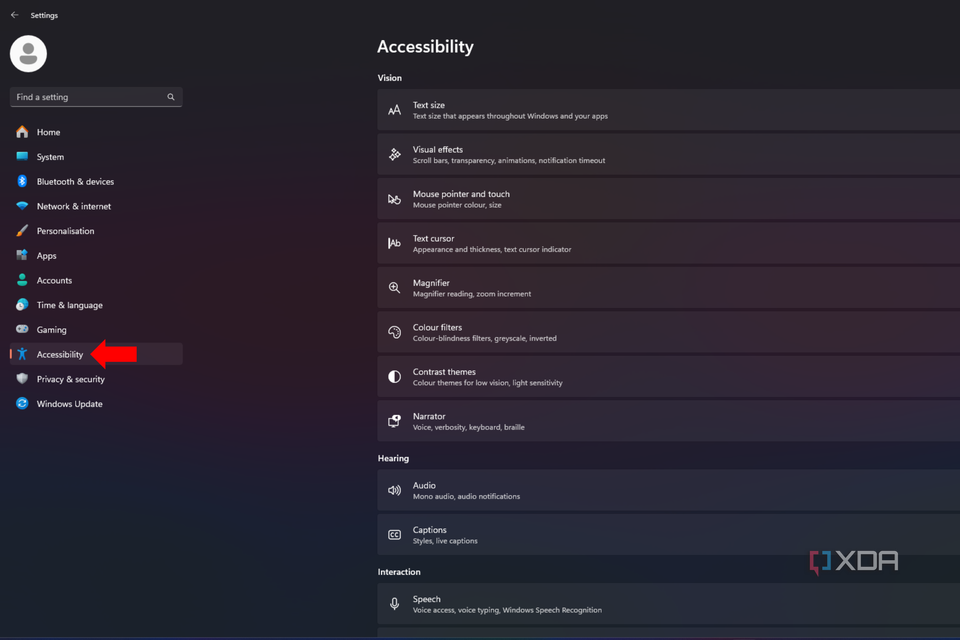Click the Visual effects sparkle icon
This screenshot has height=640, width=960.
tap(393, 154)
